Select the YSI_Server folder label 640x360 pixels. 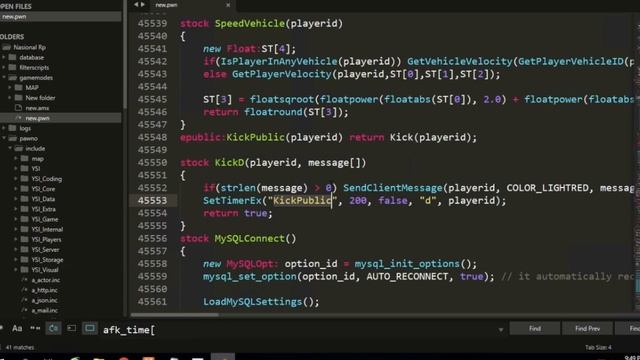pos(45,250)
